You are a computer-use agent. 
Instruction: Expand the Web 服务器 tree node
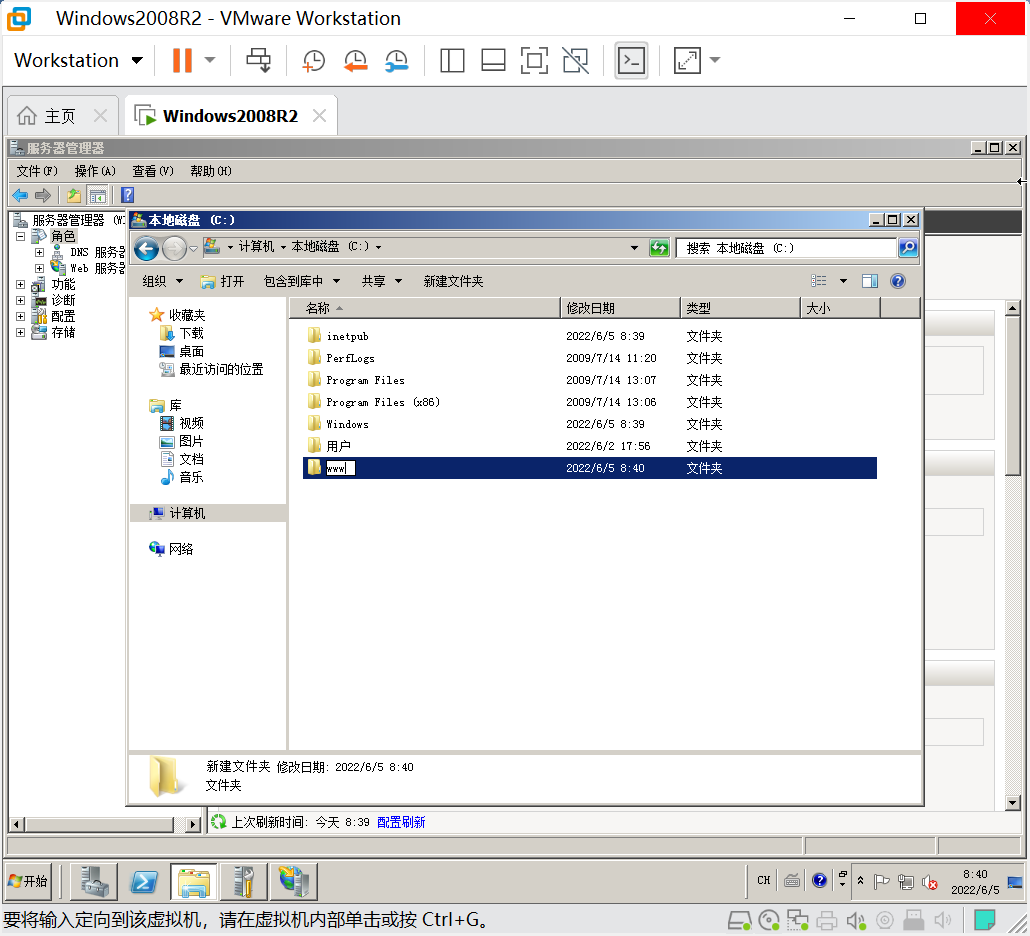(x=39, y=268)
